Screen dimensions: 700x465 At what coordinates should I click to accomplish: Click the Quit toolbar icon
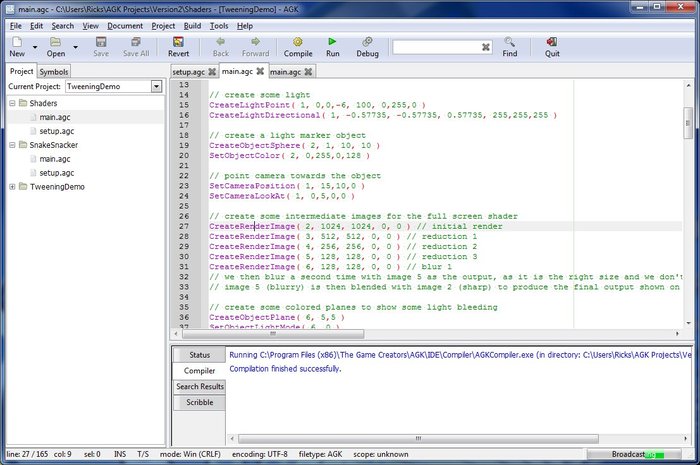(552, 42)
